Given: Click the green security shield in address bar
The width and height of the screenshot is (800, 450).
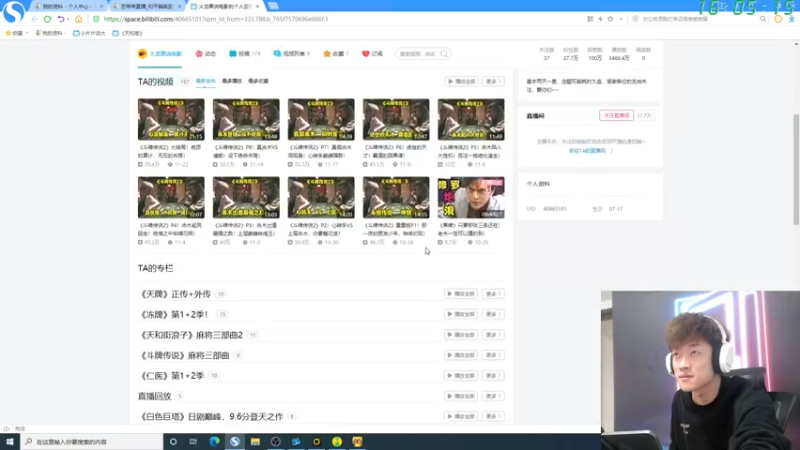Looking at the screenshot, I should (x=96, y=19).
